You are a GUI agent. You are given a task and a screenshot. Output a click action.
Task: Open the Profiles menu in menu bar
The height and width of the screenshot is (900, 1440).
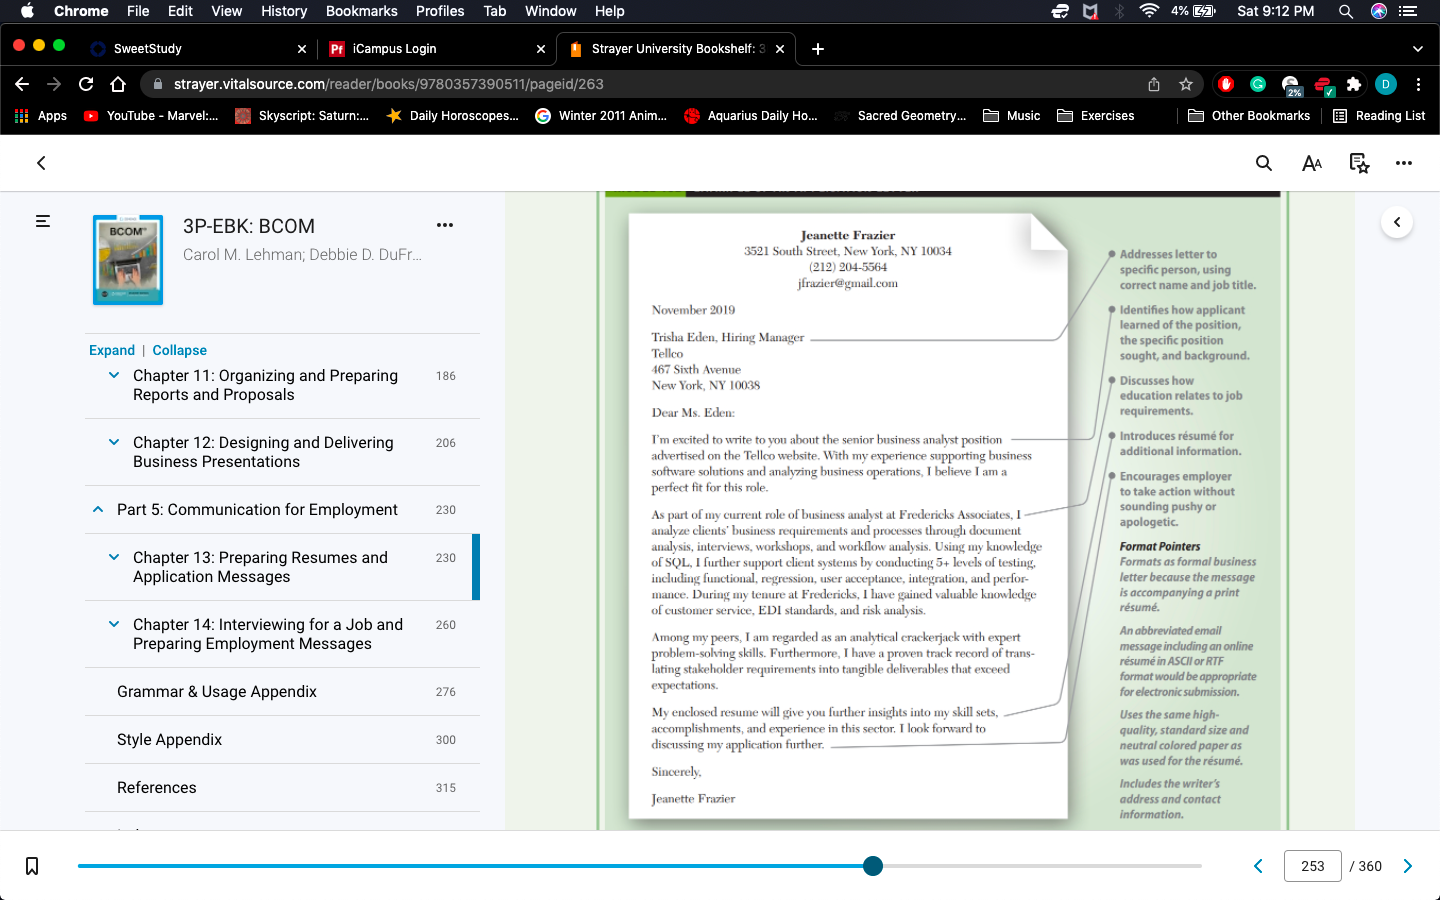440,11
